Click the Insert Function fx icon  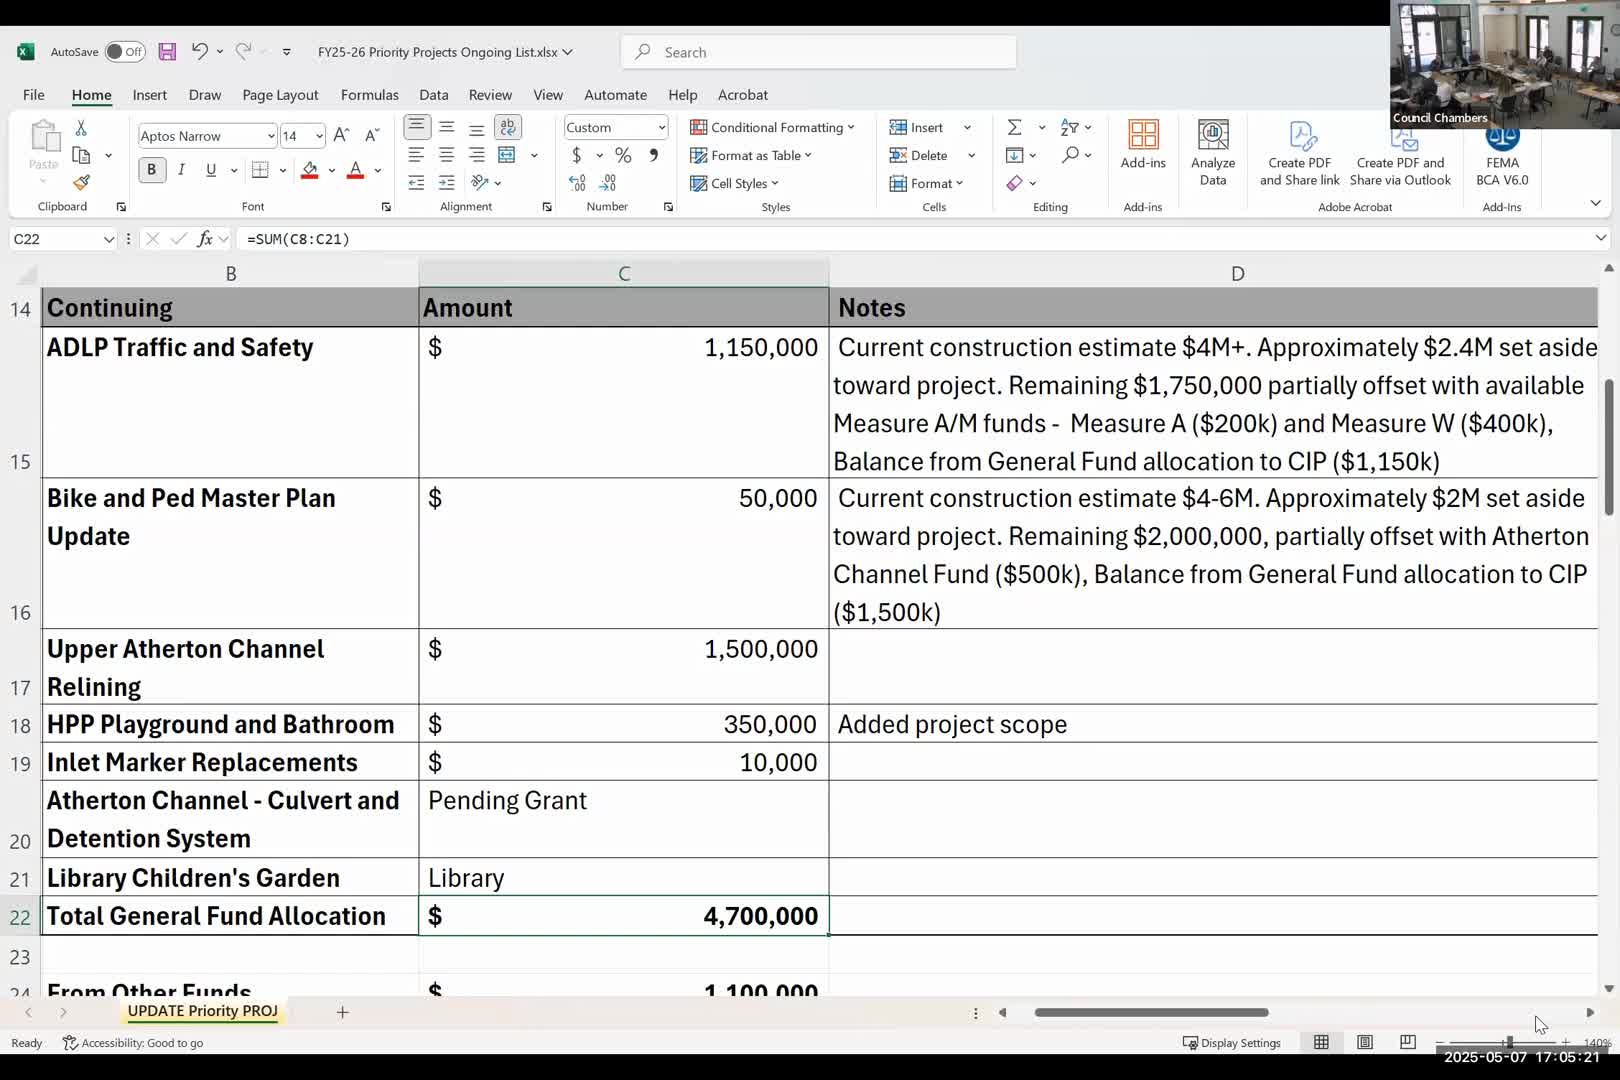click(x=205, y=239)
